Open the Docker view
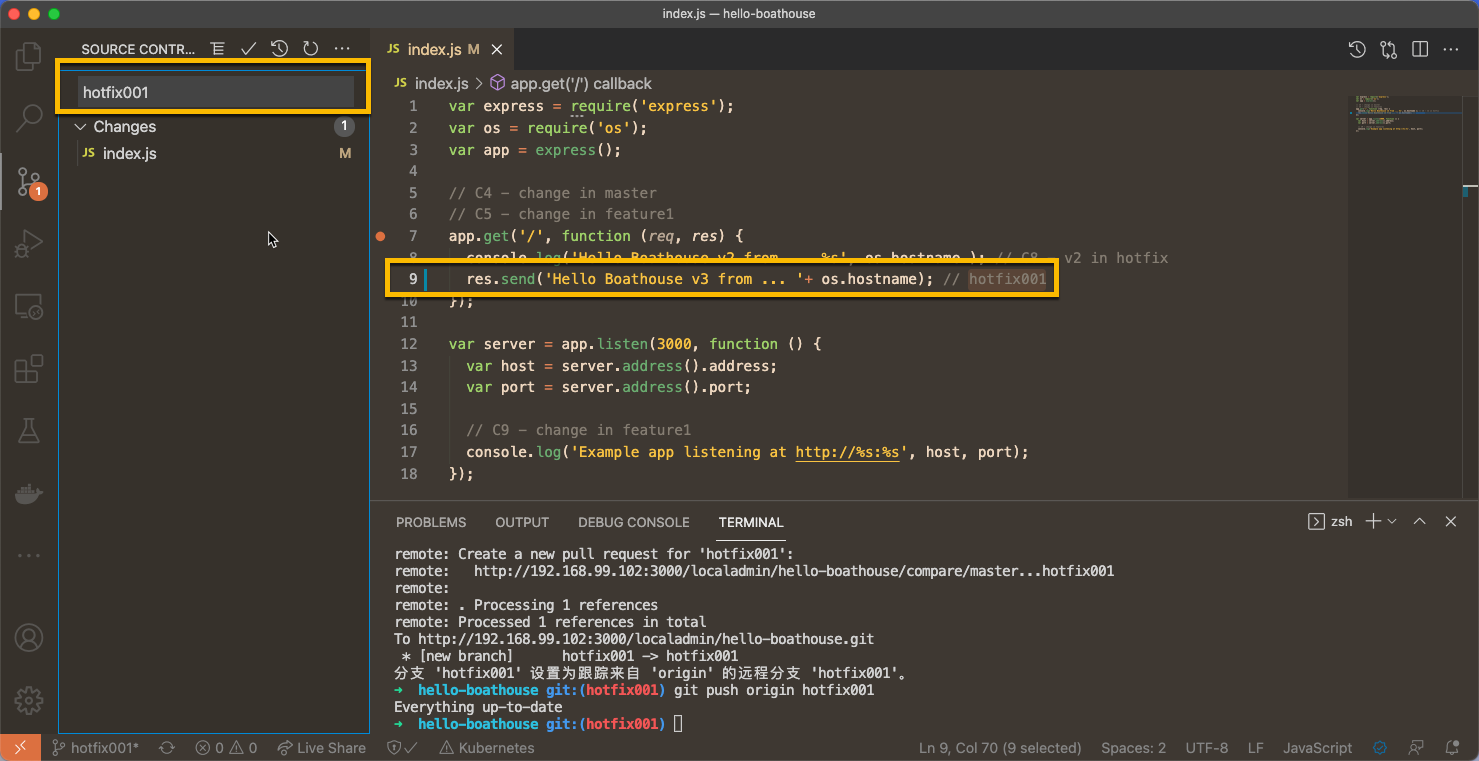The height and width of the screenshot is (761, 1479). [x=29, y=494]
